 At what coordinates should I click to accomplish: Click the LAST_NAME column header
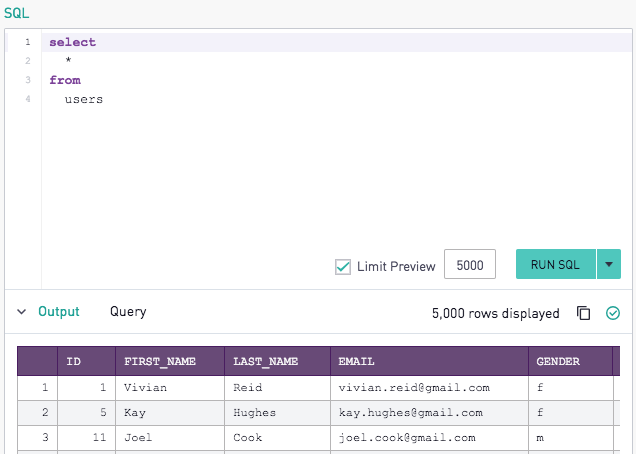pos(277,361)
